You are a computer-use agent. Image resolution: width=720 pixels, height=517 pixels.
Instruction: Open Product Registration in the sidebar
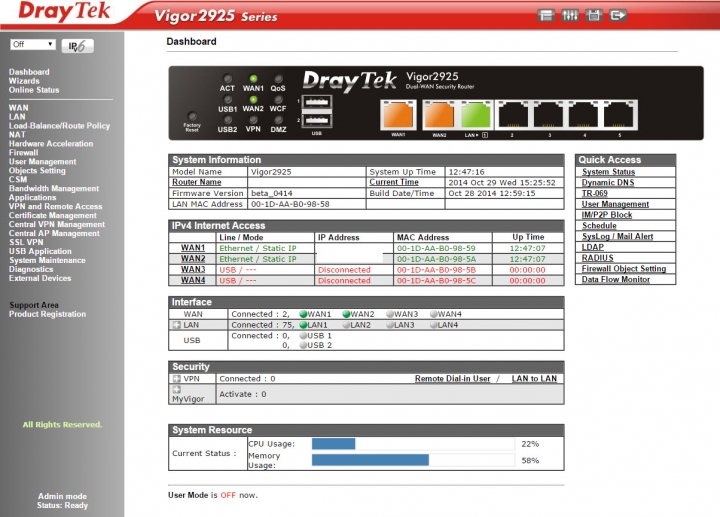pos(47,314)
